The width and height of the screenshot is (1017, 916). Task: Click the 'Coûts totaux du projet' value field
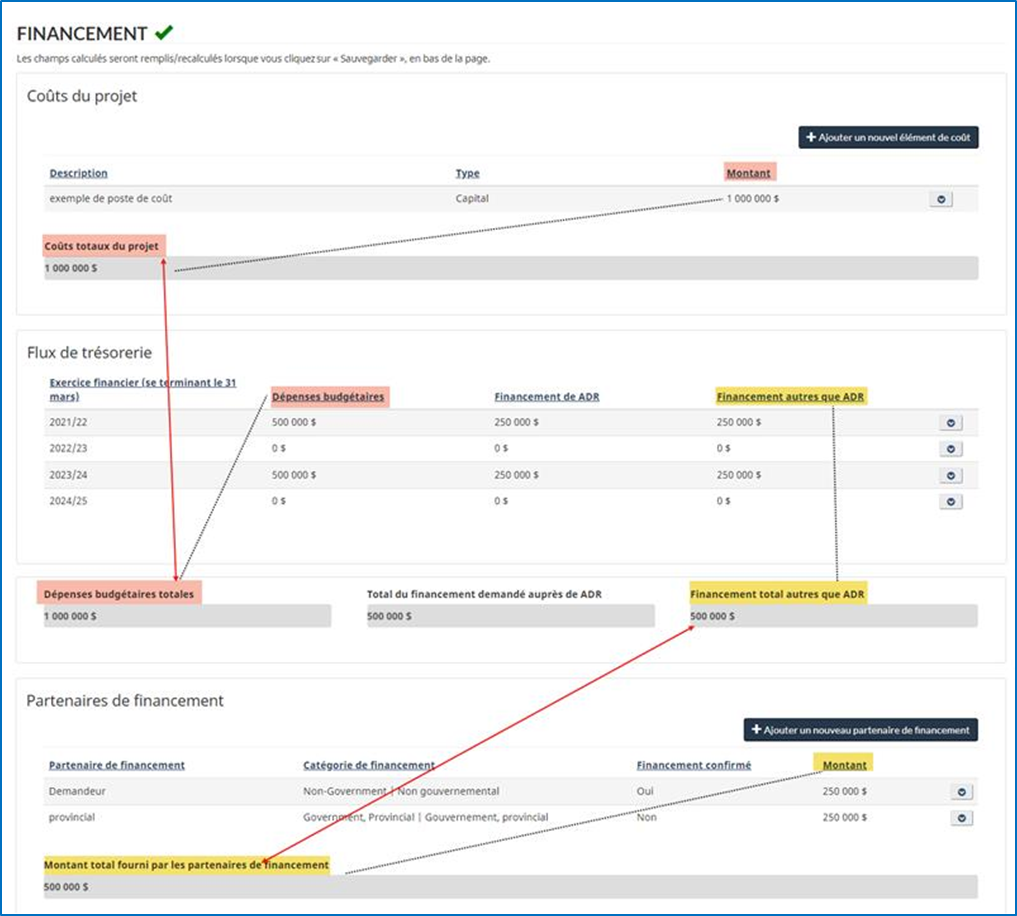511,268
